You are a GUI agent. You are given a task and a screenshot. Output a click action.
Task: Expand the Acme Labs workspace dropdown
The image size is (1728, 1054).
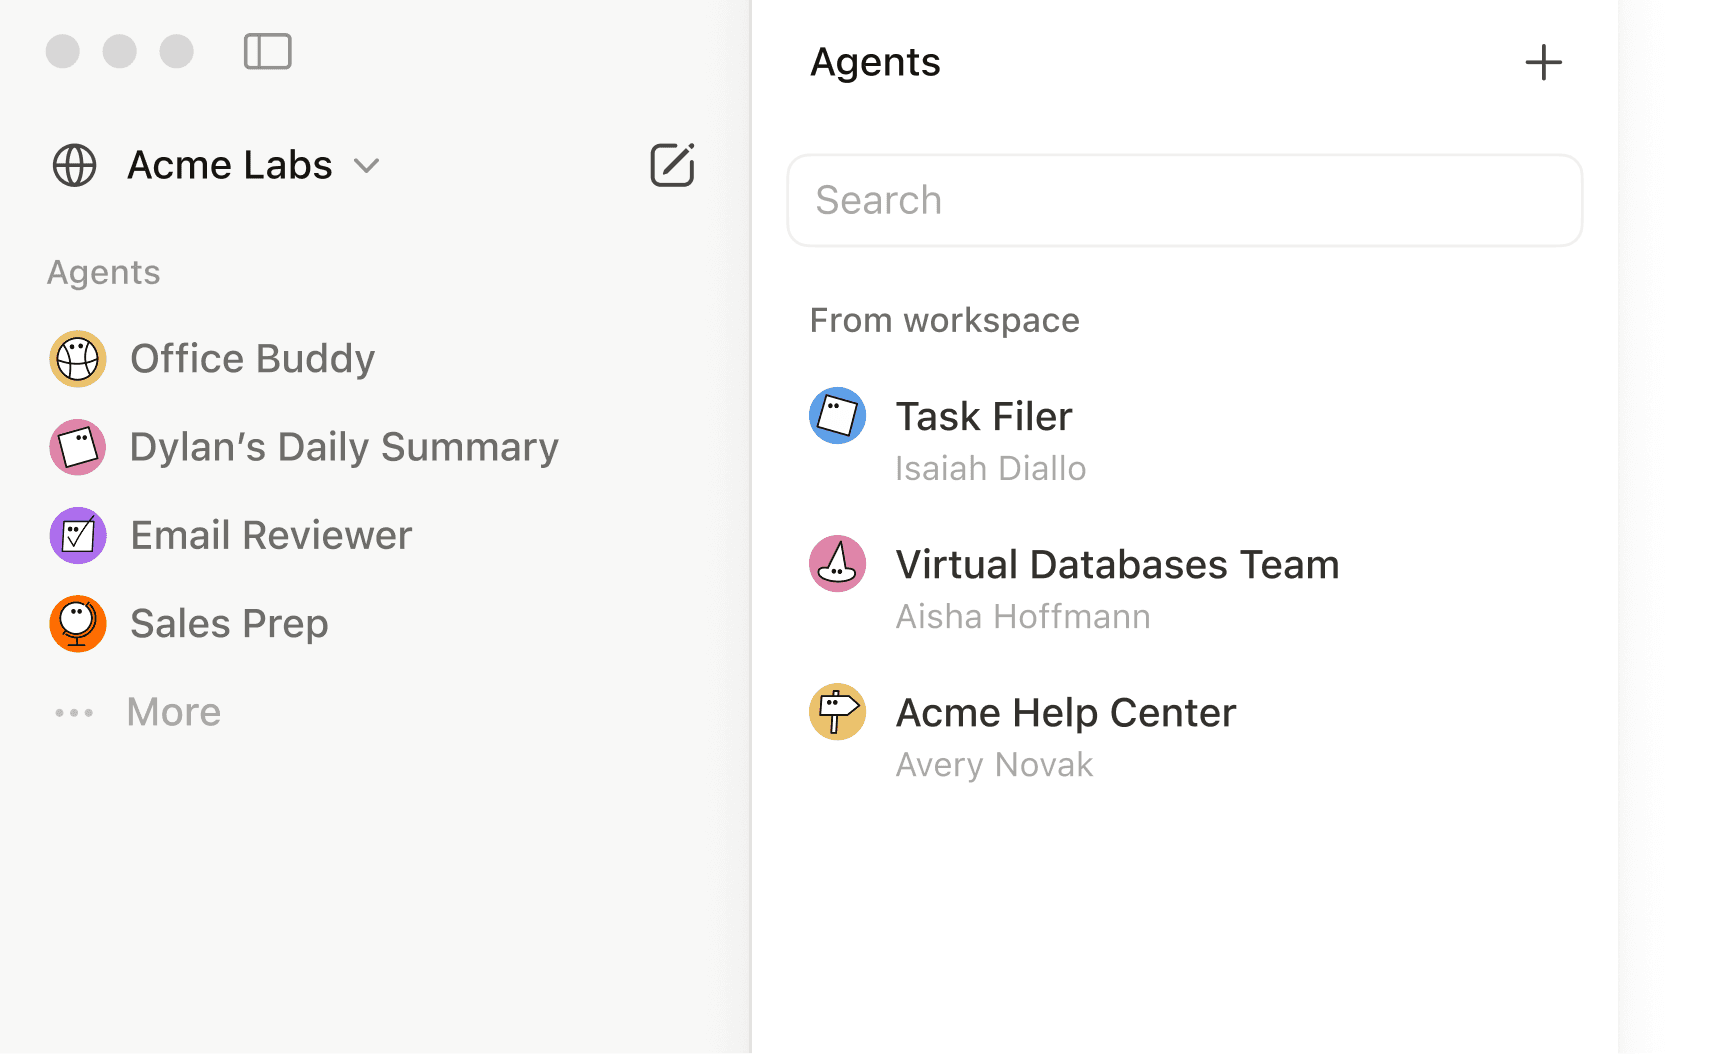coord(366,167)
